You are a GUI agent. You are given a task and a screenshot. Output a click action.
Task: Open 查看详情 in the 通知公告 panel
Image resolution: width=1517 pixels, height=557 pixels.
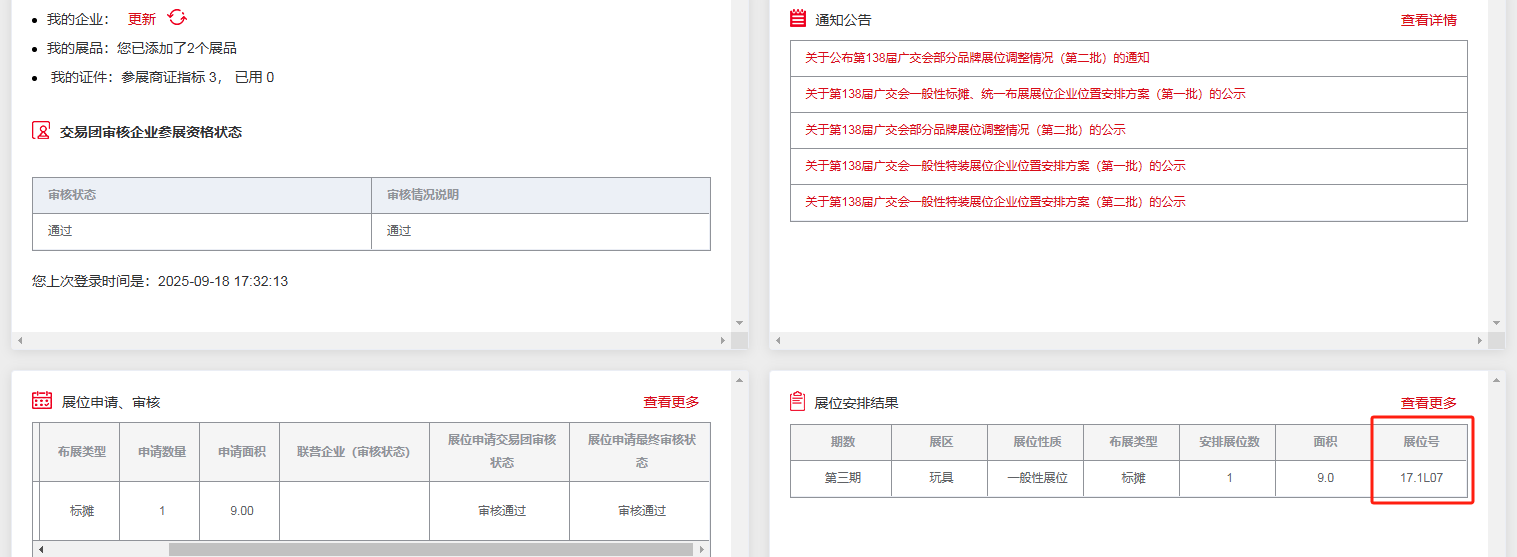point(1428,19)
